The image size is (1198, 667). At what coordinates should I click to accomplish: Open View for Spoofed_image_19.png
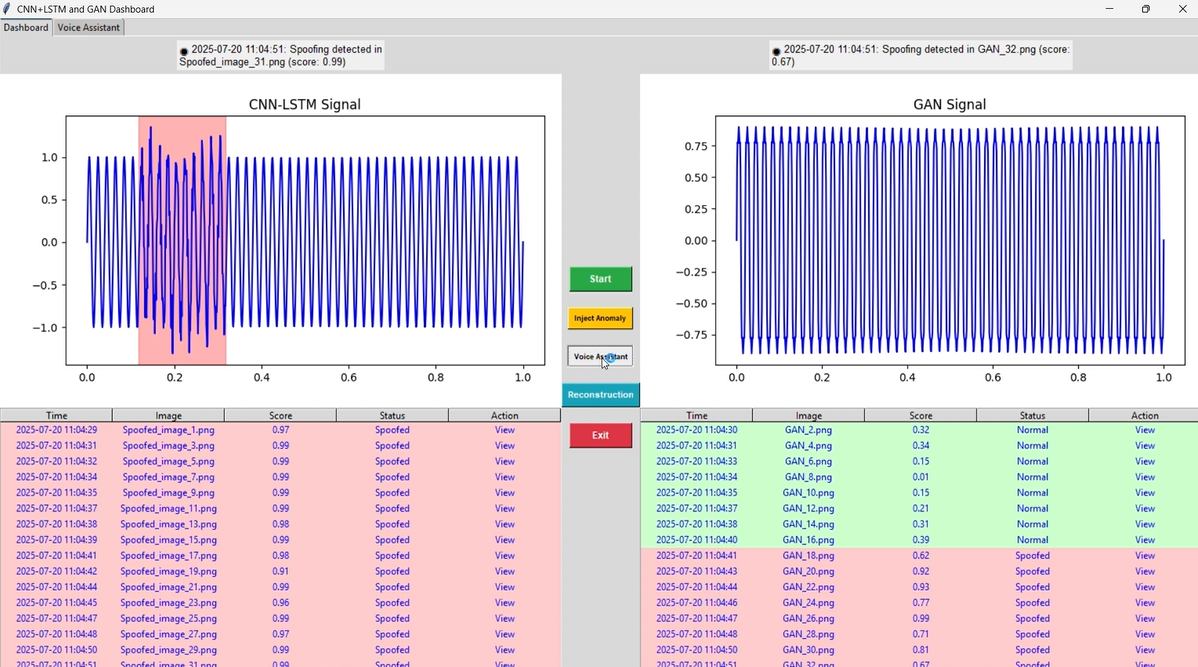[504, 571]
